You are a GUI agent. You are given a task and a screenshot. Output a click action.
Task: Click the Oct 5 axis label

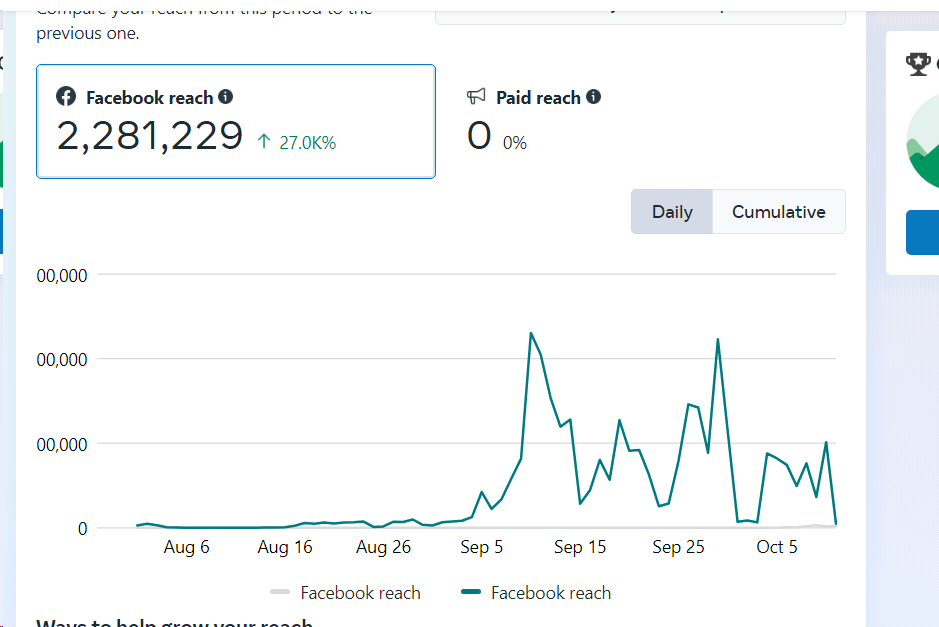tap(777, 547)
